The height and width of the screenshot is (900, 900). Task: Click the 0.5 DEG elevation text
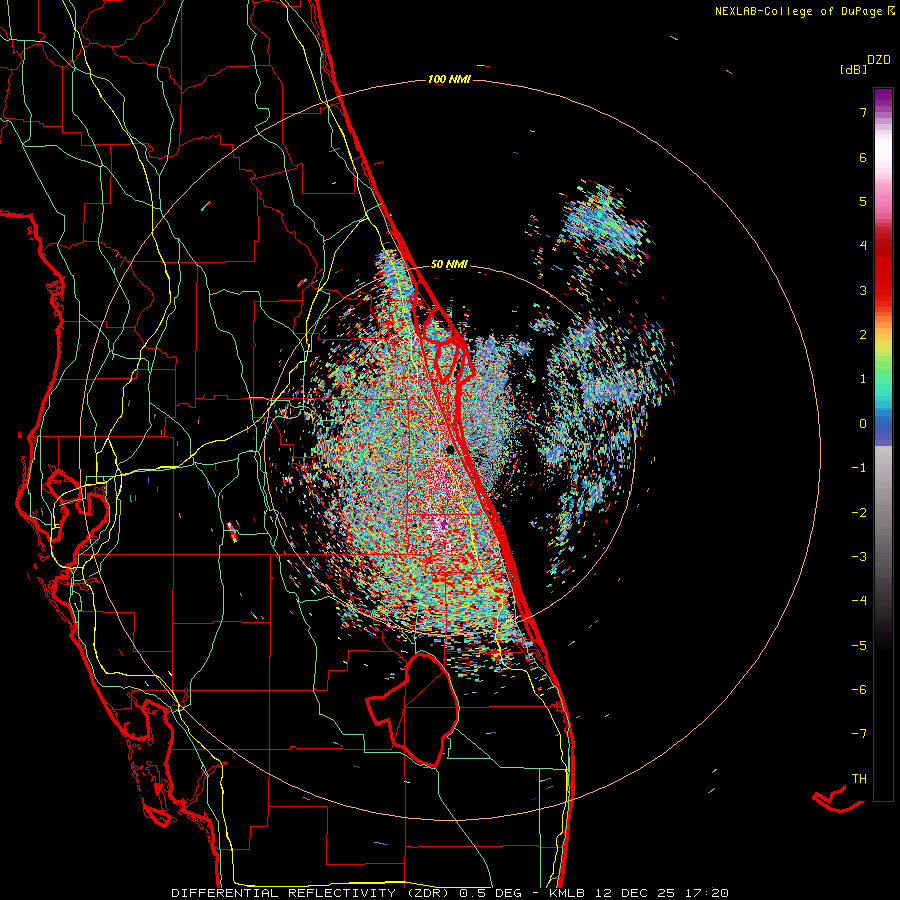coord(490,893)
